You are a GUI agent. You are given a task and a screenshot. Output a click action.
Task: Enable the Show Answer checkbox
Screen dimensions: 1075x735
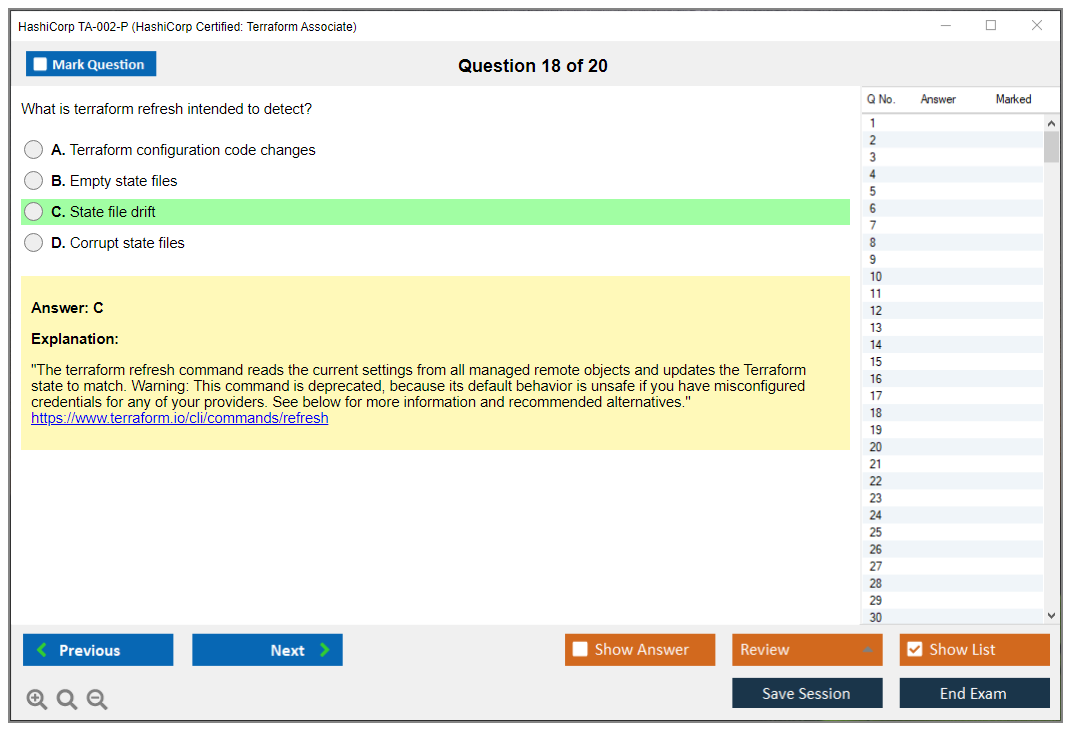point(580,650)
